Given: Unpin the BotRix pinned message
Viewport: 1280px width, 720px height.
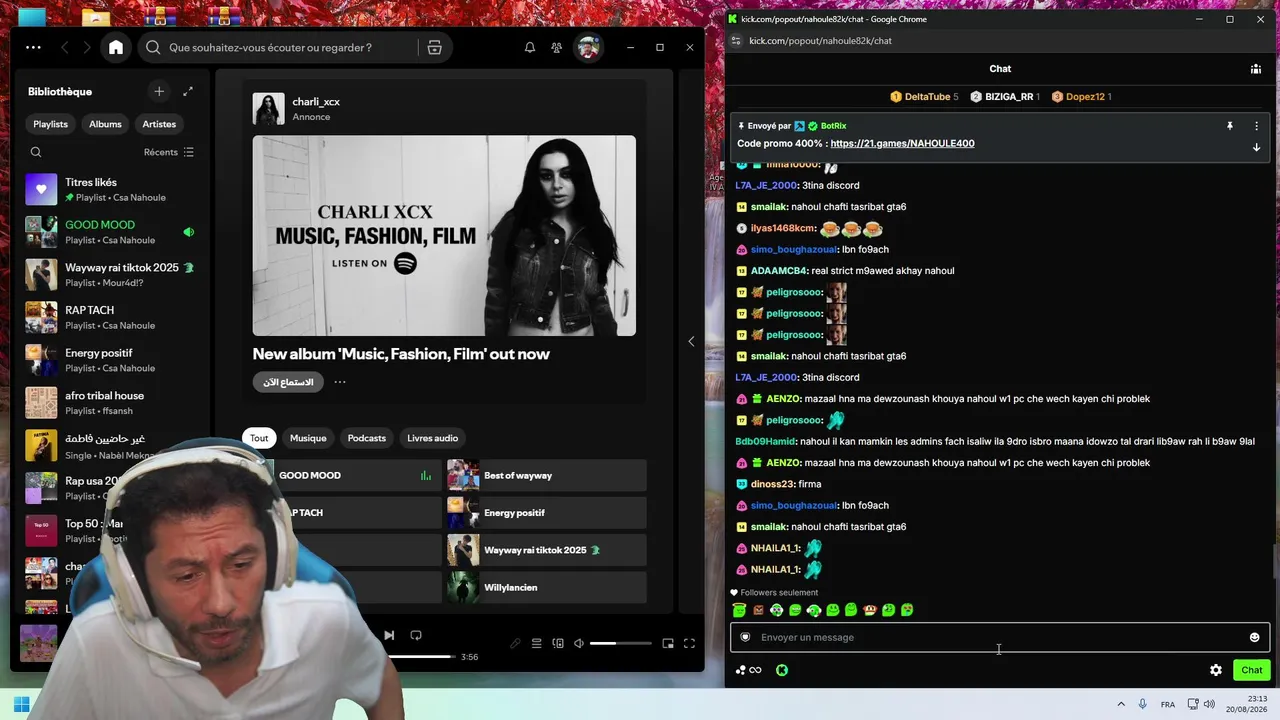Looking at the screenshot, I should click(1230, 126).
